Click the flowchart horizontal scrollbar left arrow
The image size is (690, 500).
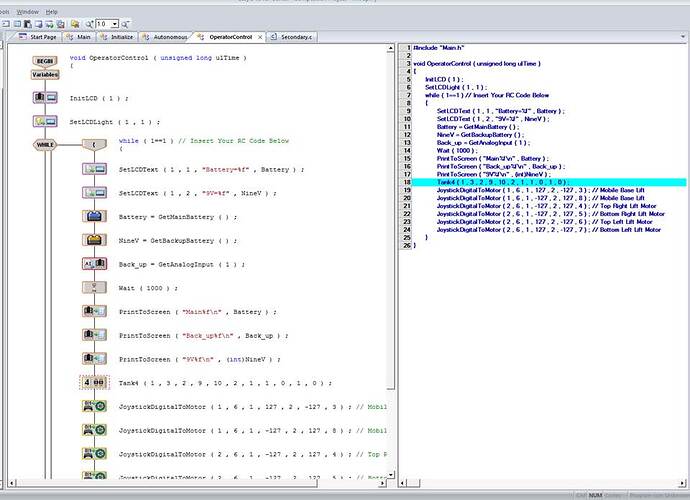pyautogui.click(x=11, y=483)
